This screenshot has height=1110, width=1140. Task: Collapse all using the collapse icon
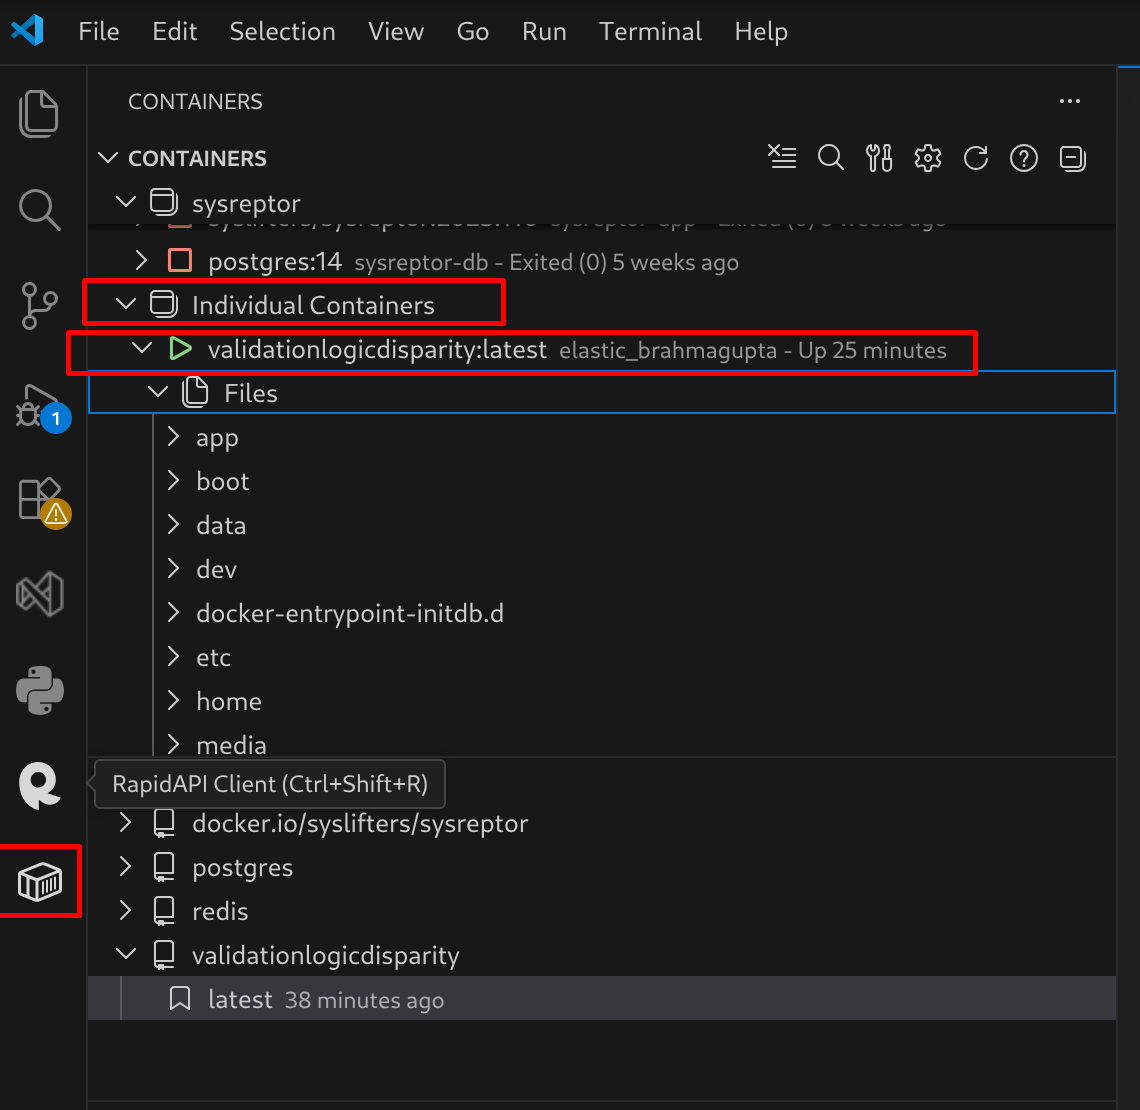(1072, 158)
